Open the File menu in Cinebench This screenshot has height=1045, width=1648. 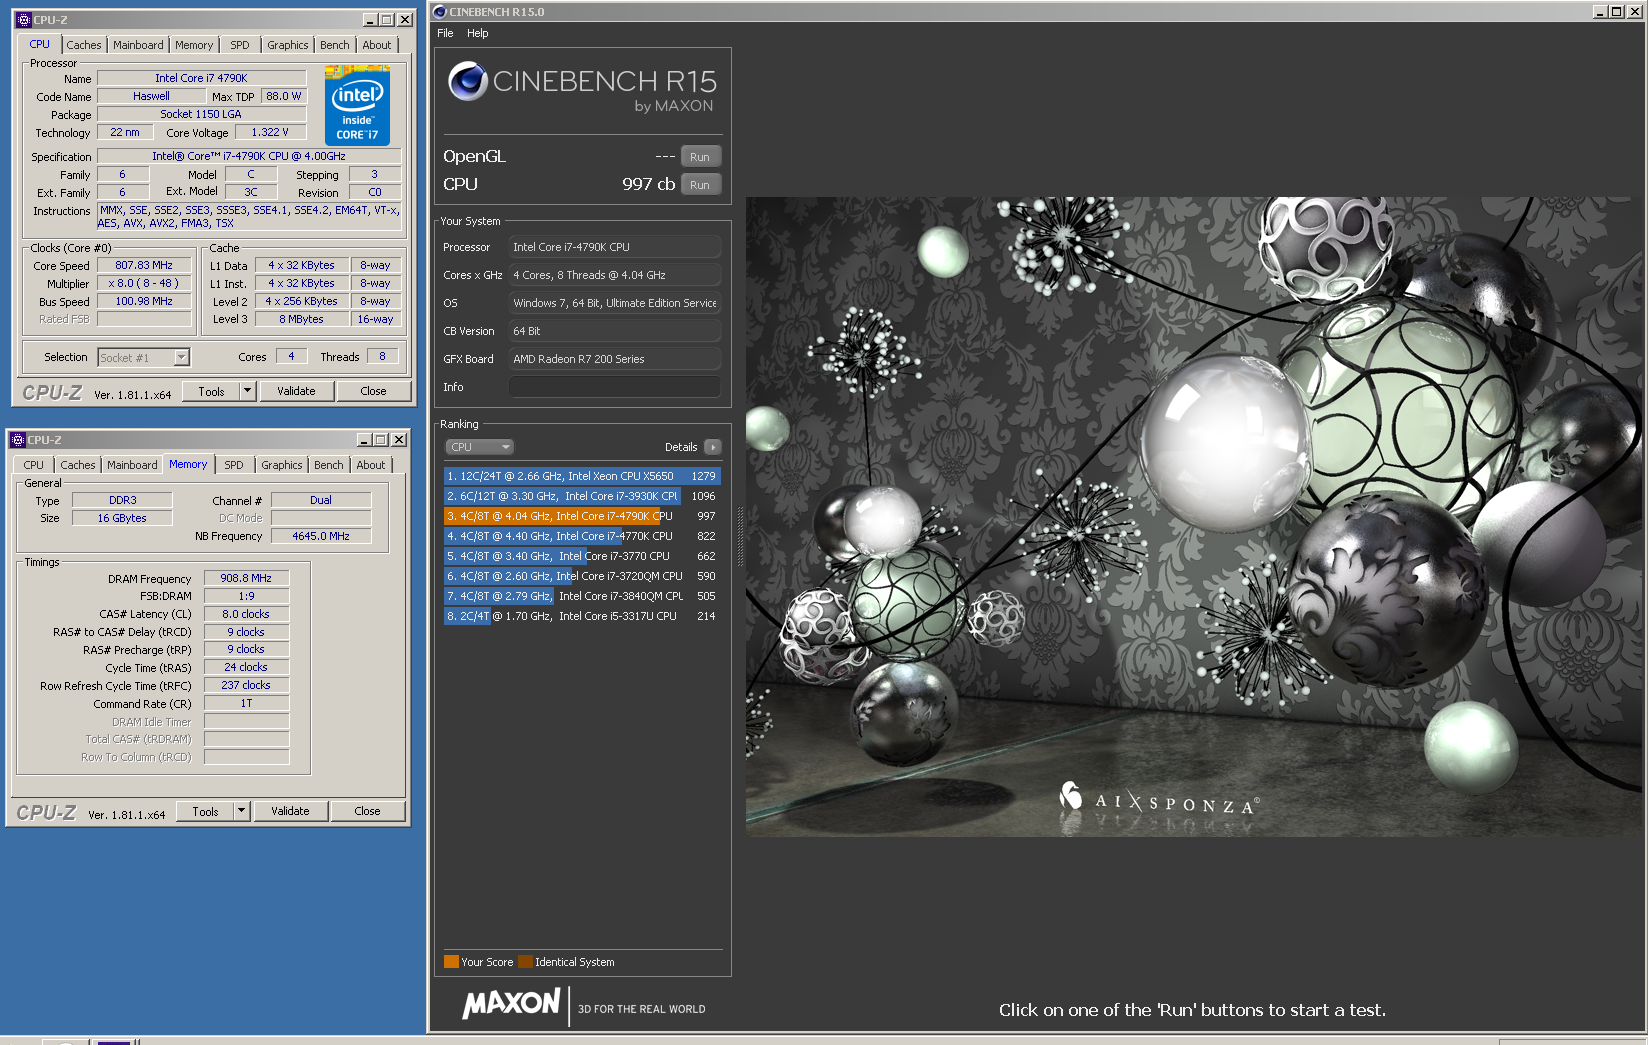point(445,33)
